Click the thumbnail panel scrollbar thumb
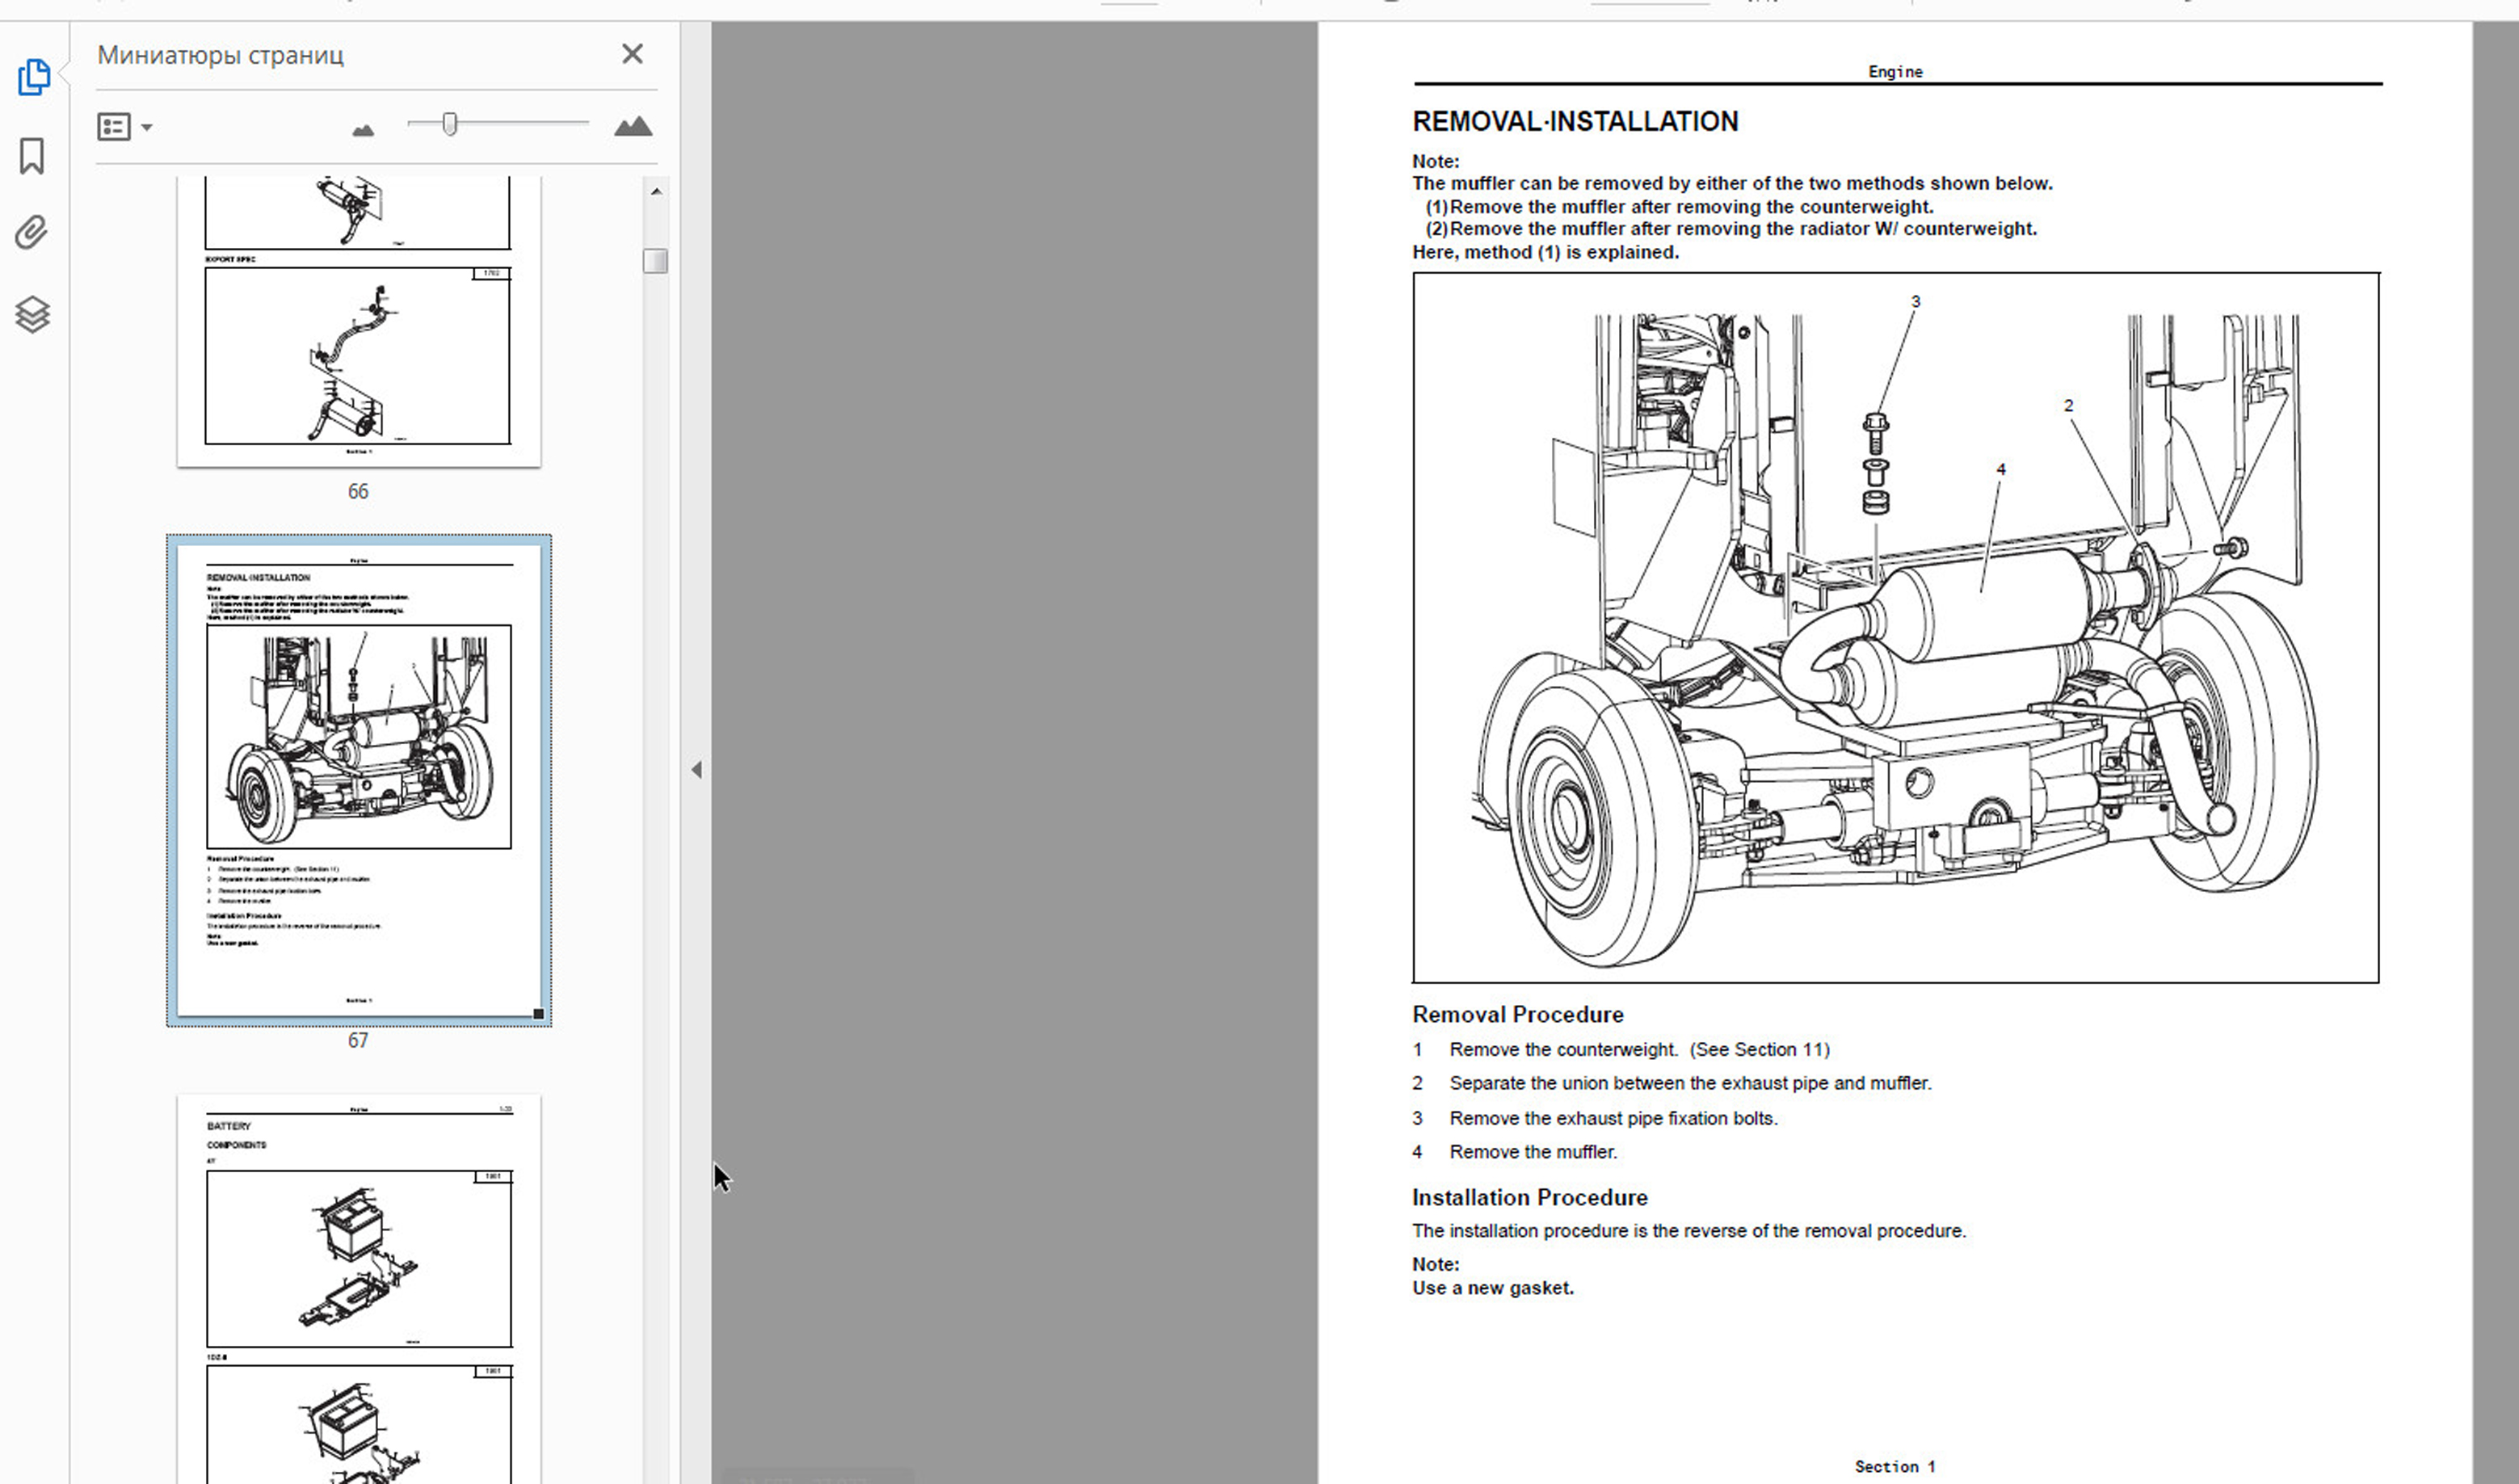Viewport: 2519px width, 1484px height. click(x=655, y=260)
